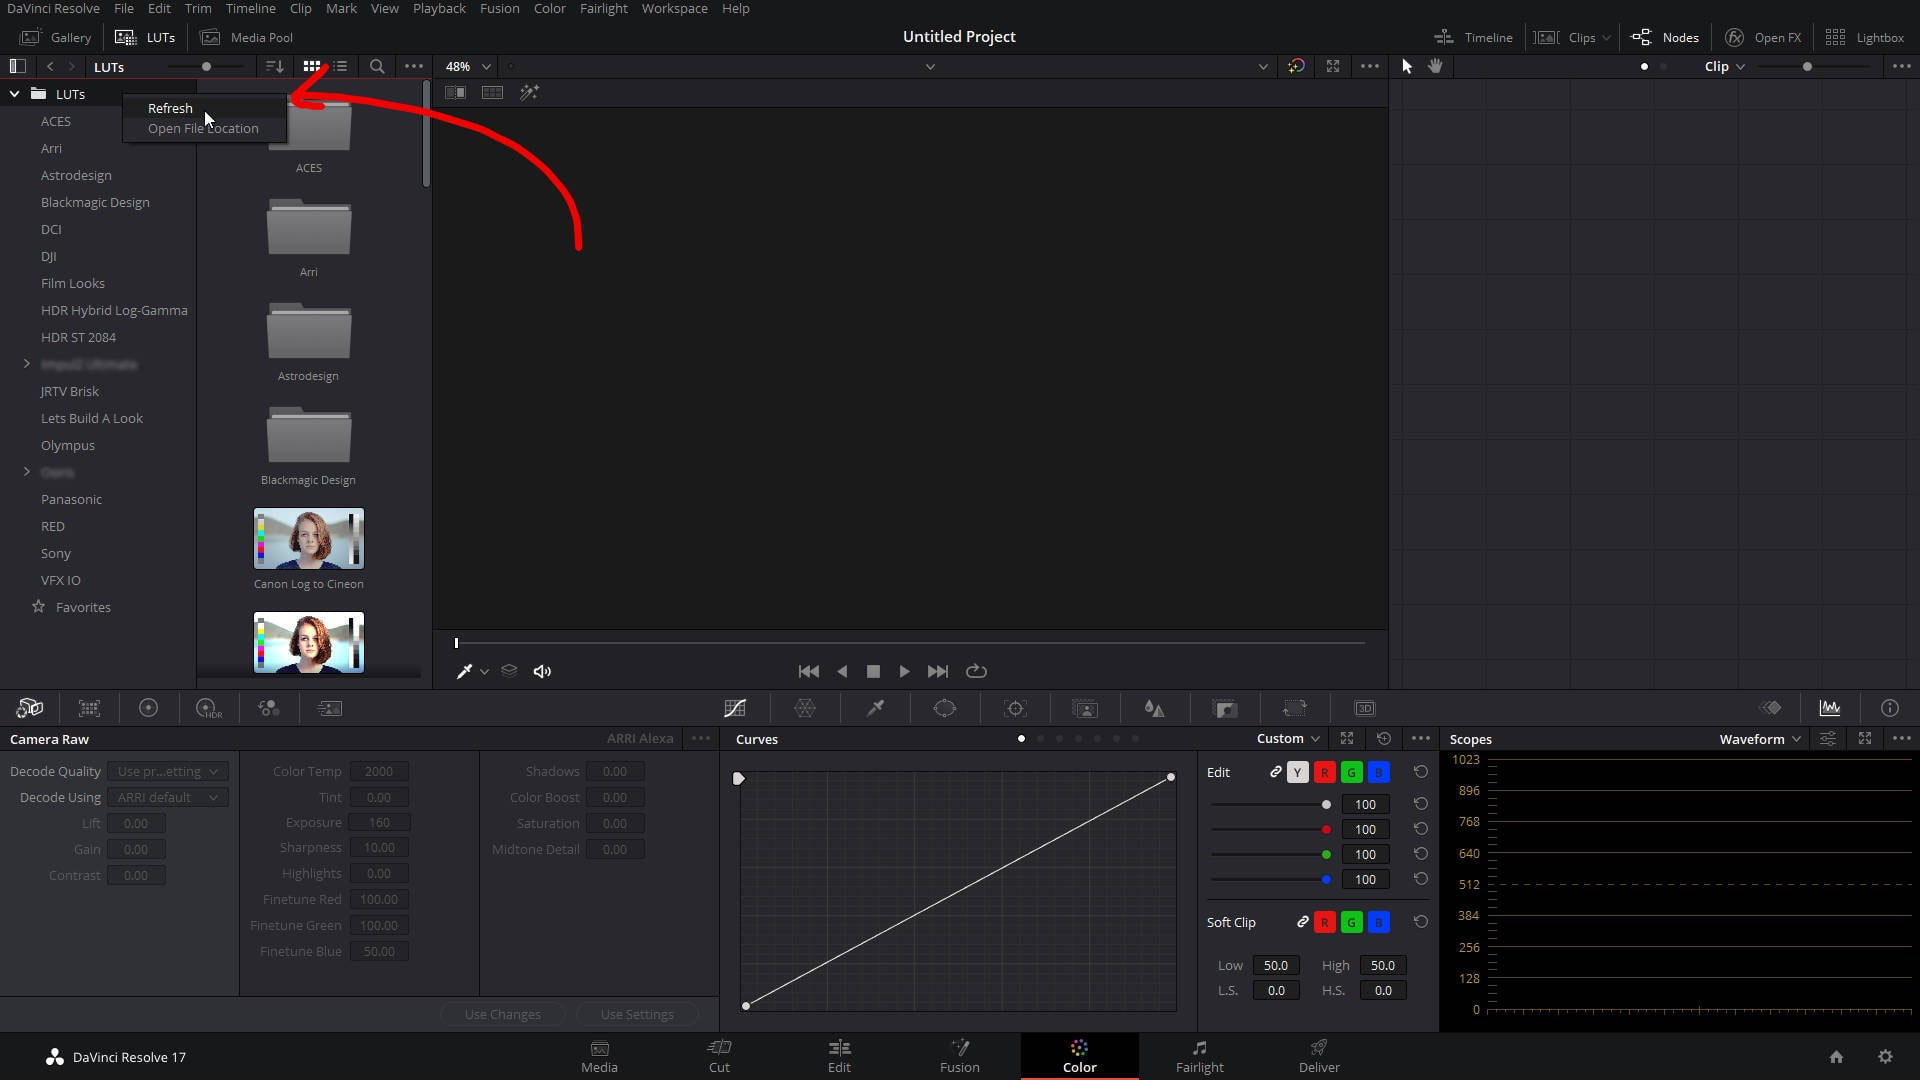Mute audio in the viewer
Viewport: 1920px width, 1080px height.
click(542, 671)
